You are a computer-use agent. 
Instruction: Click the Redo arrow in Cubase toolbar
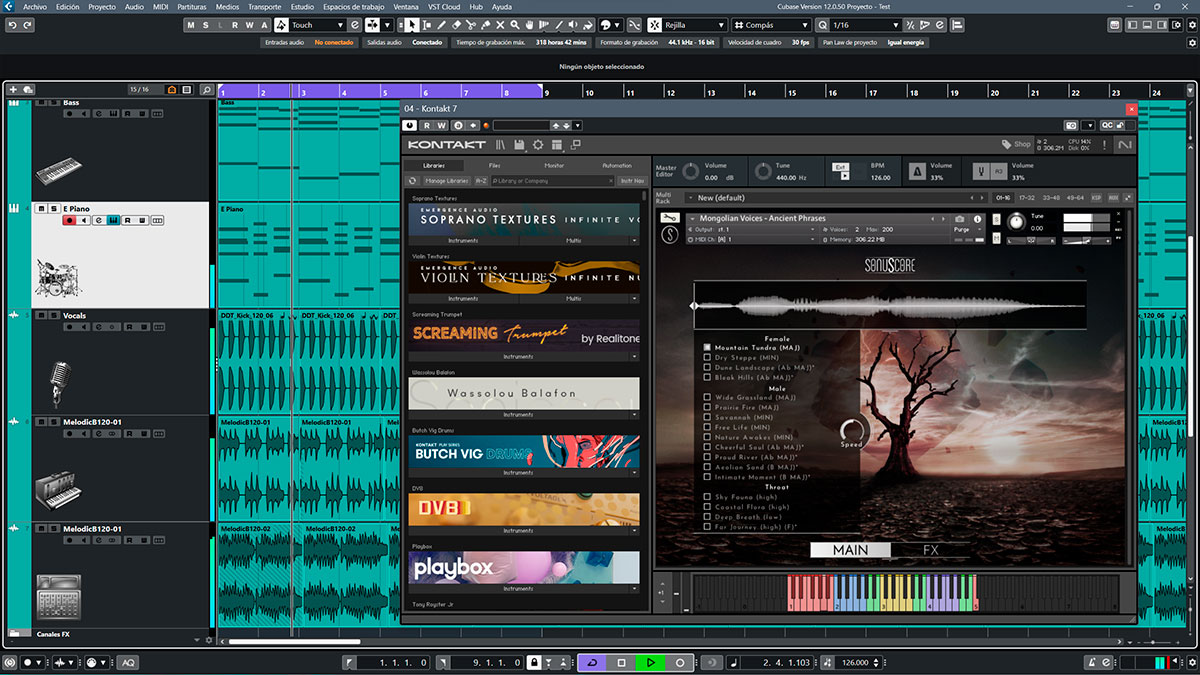[28, 25]
